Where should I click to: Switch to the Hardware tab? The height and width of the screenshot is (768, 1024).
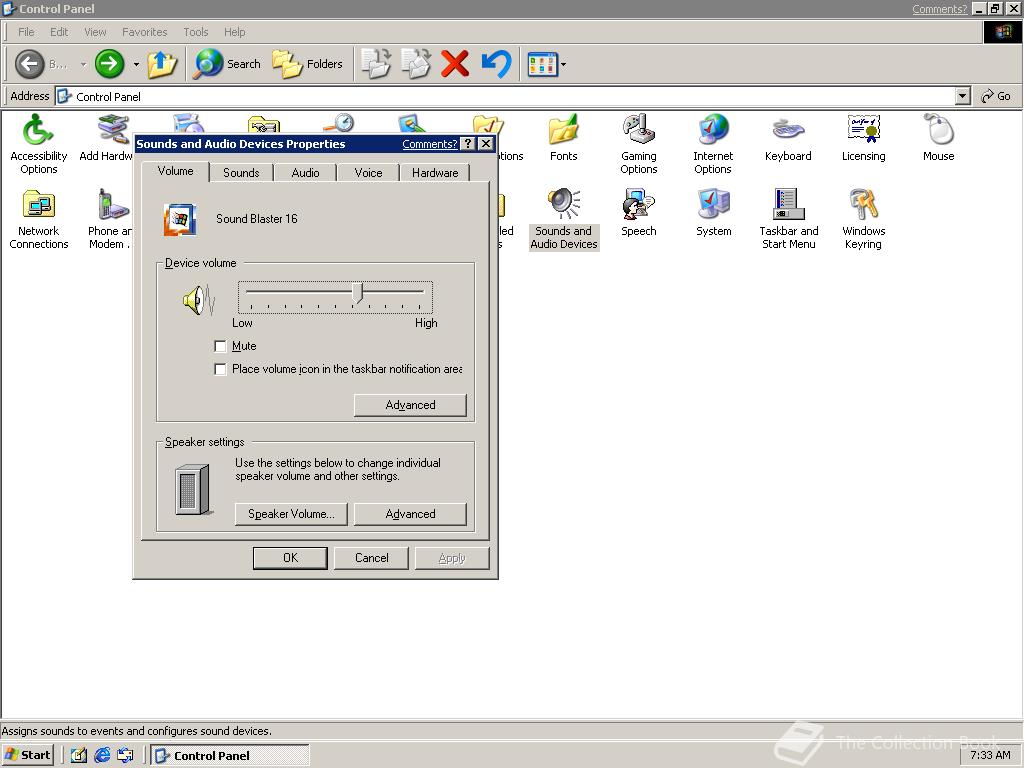pyautogui.click(x=435, y=172)
